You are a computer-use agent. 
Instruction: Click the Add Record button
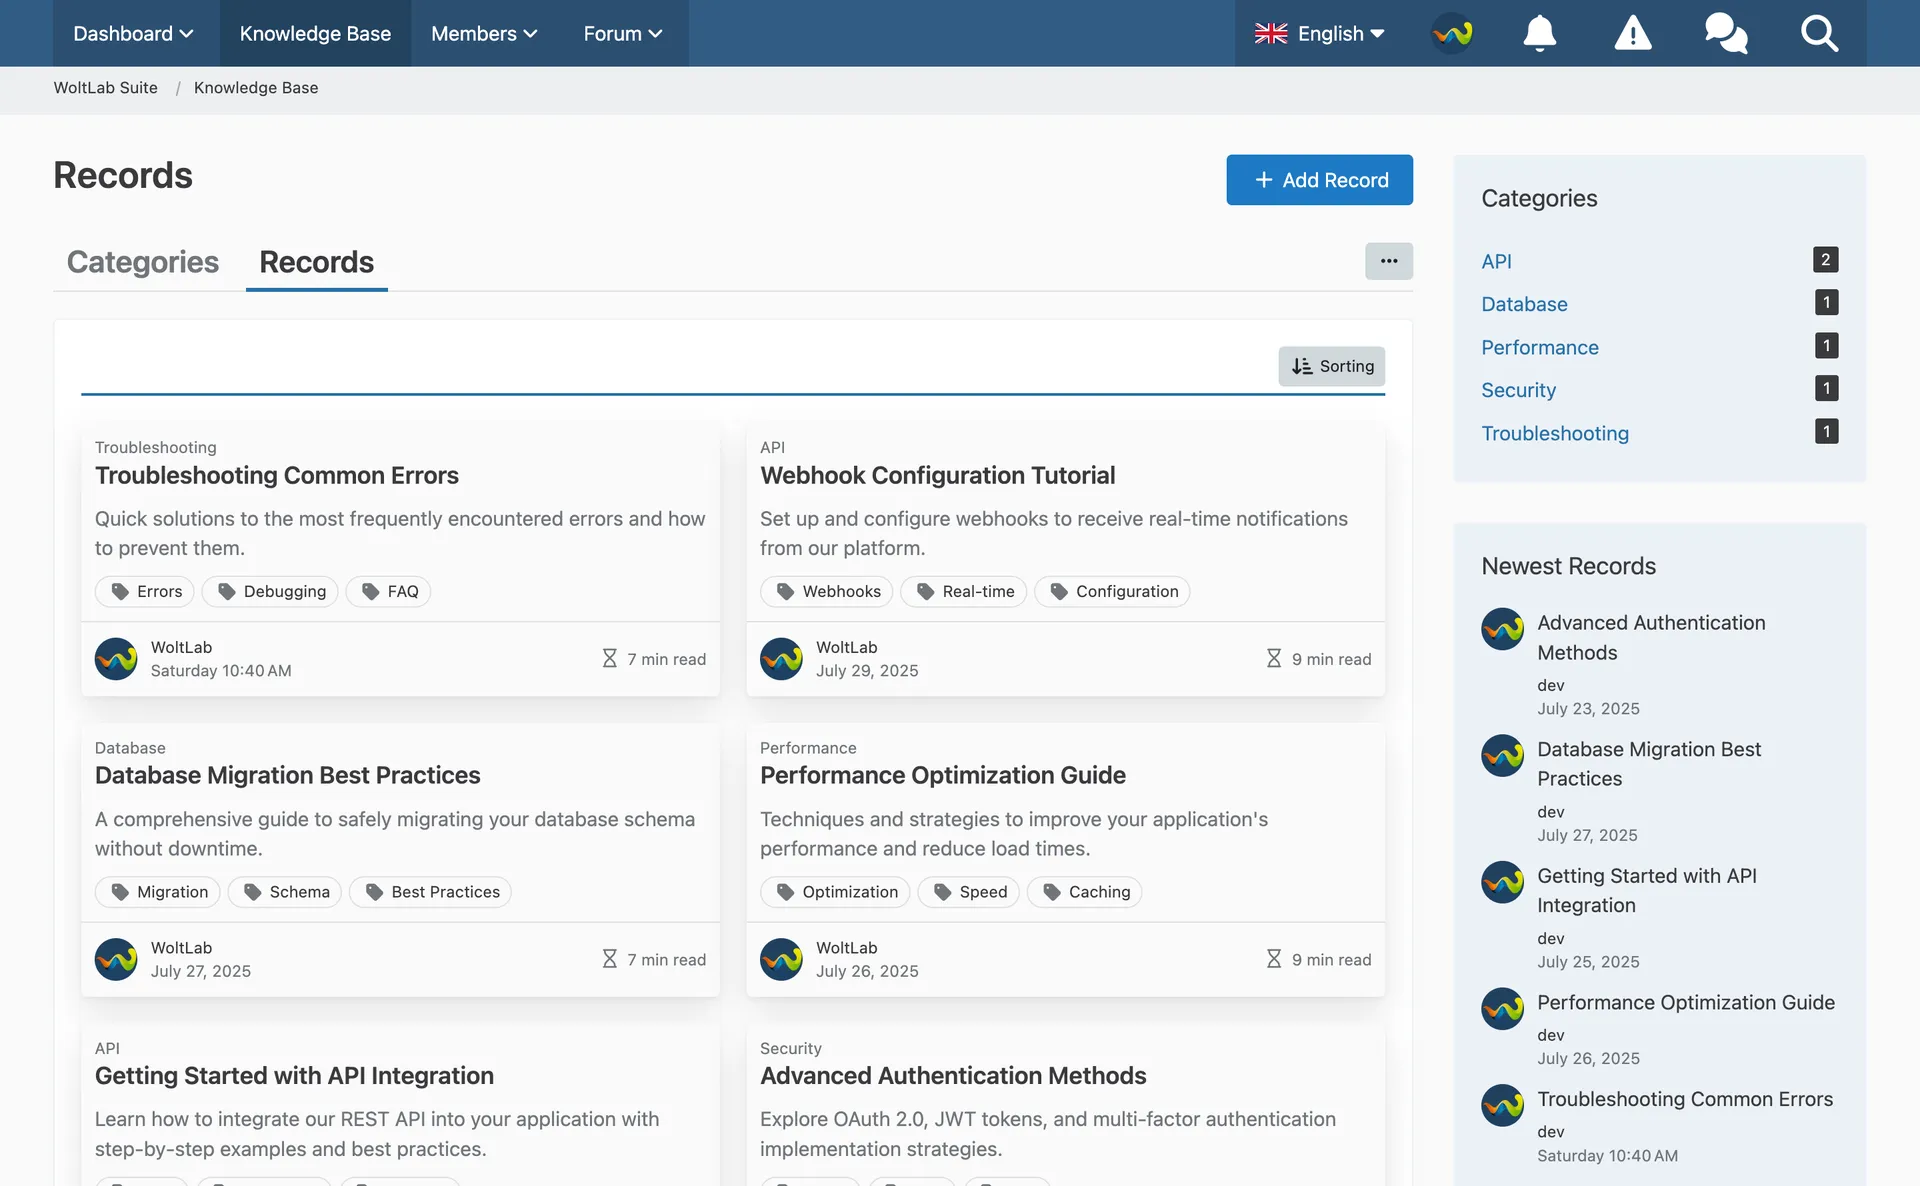pyautogui.click(x=1319, y=180)
